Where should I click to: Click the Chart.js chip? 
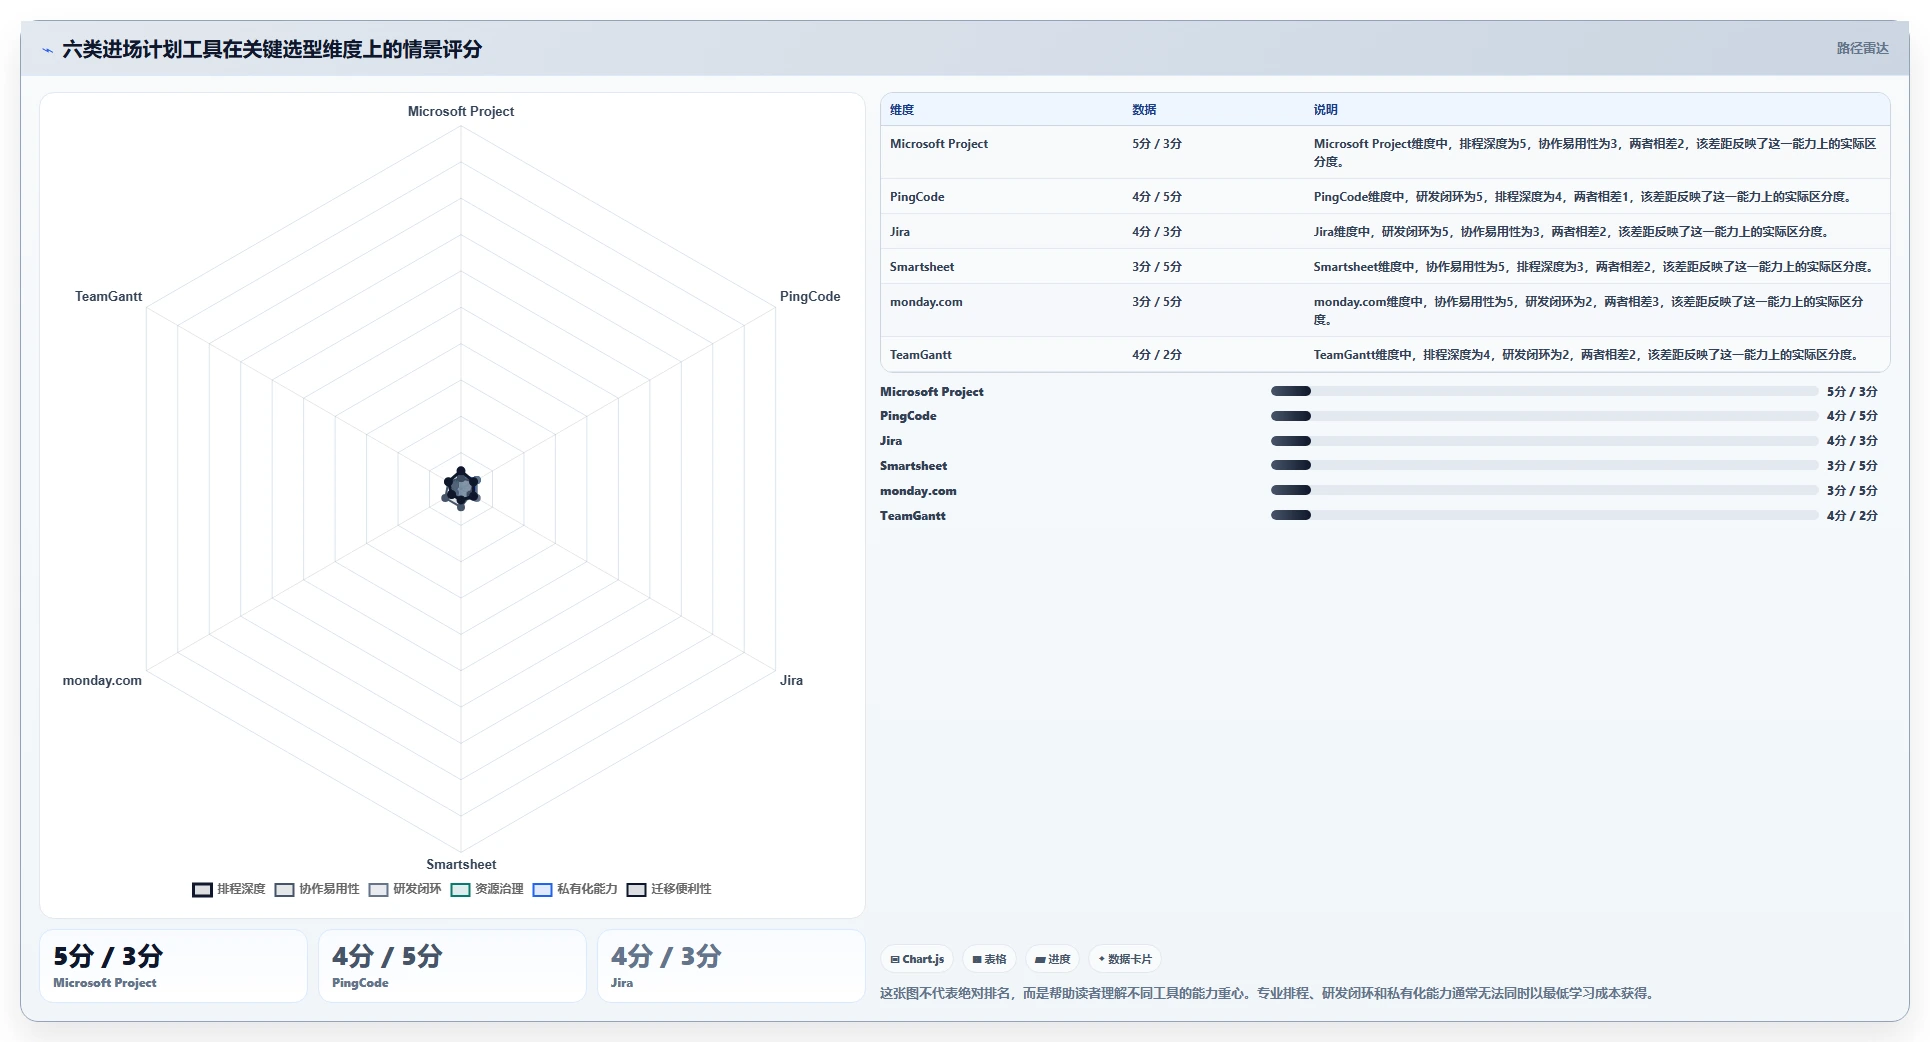917,959
